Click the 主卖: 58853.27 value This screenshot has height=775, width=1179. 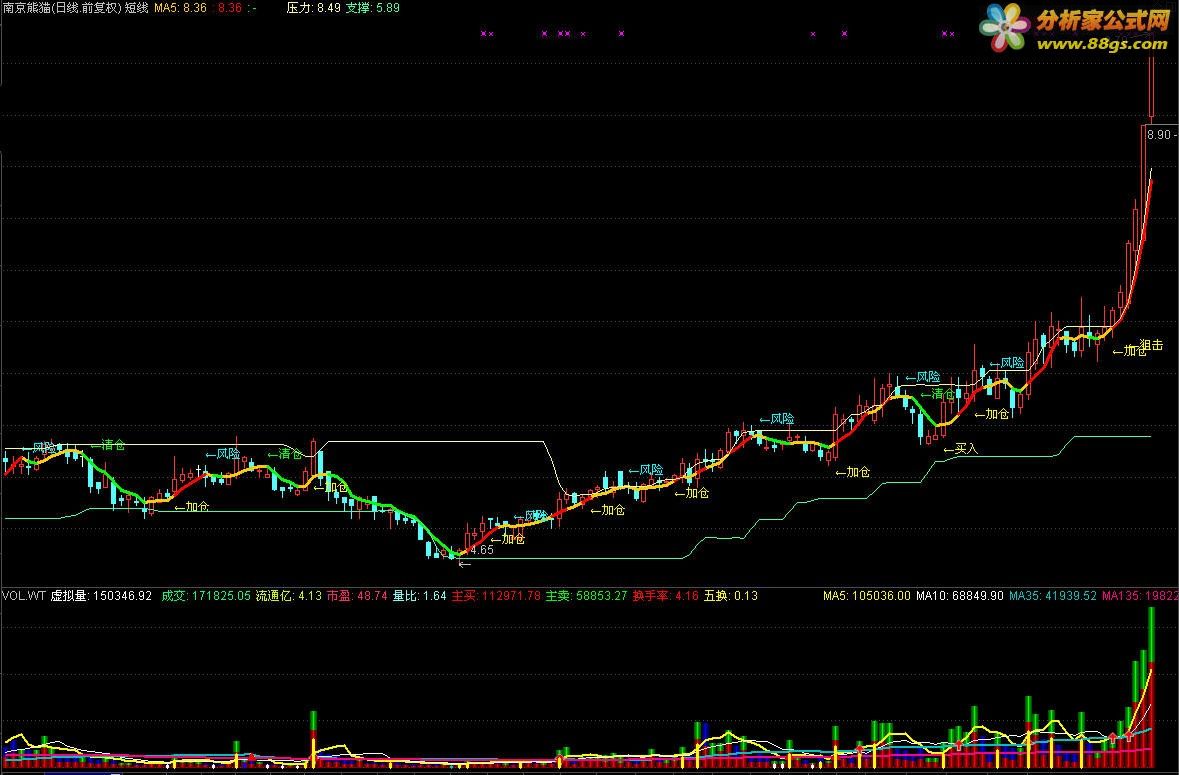(x=586, y=595)
